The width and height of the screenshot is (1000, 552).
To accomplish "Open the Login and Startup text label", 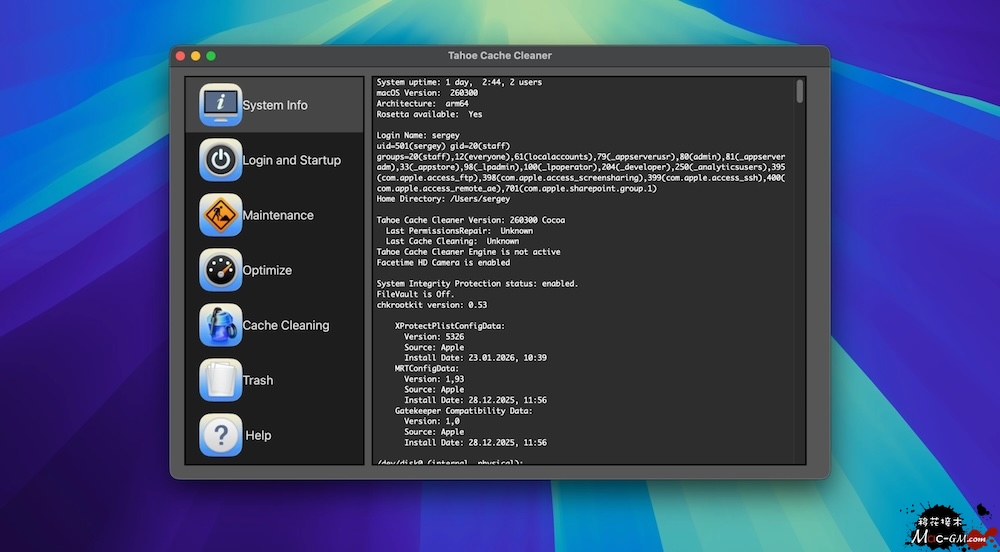I will (x=291, y=160).
